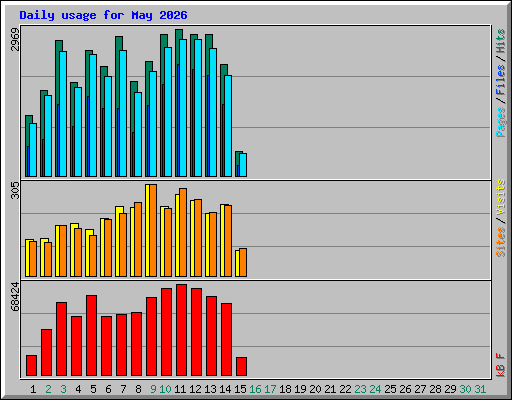Click the red KB bar for day 5
Image resolution: width=512 pixels, height=400 pixels.
click(x=91, y=335)
